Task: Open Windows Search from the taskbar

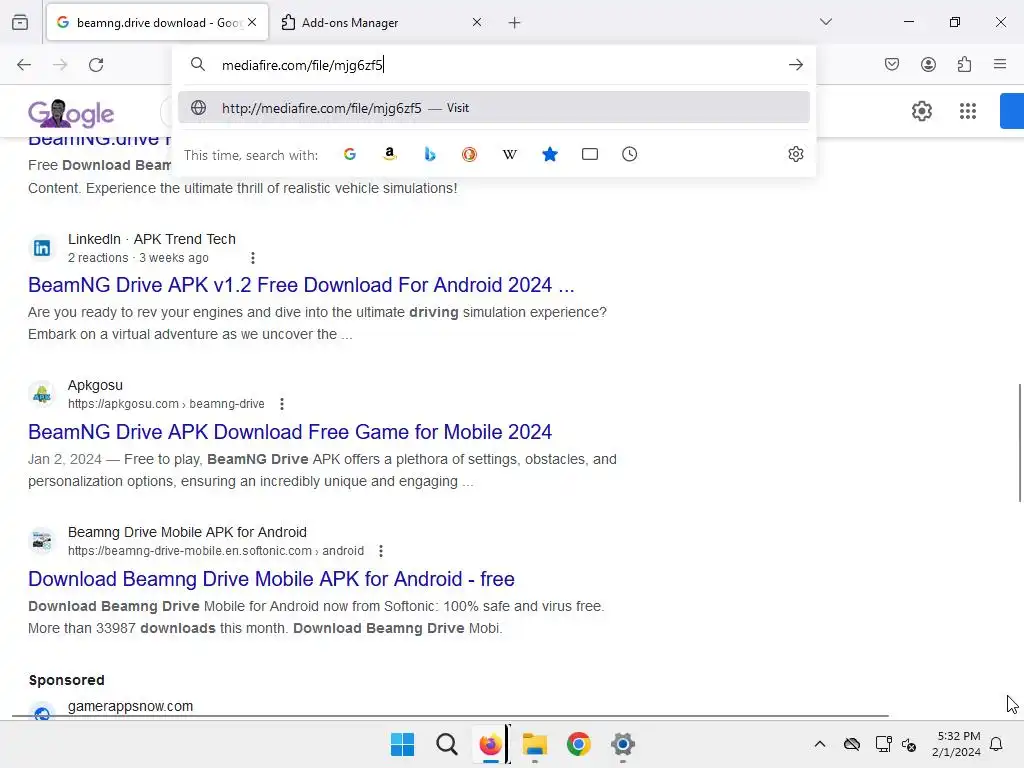Action: 447,744
